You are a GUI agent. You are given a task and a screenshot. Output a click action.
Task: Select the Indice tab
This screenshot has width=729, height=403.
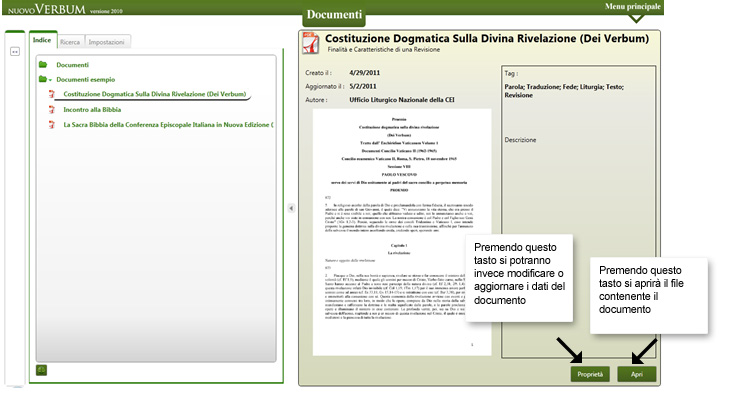click(x=42, y=40)
